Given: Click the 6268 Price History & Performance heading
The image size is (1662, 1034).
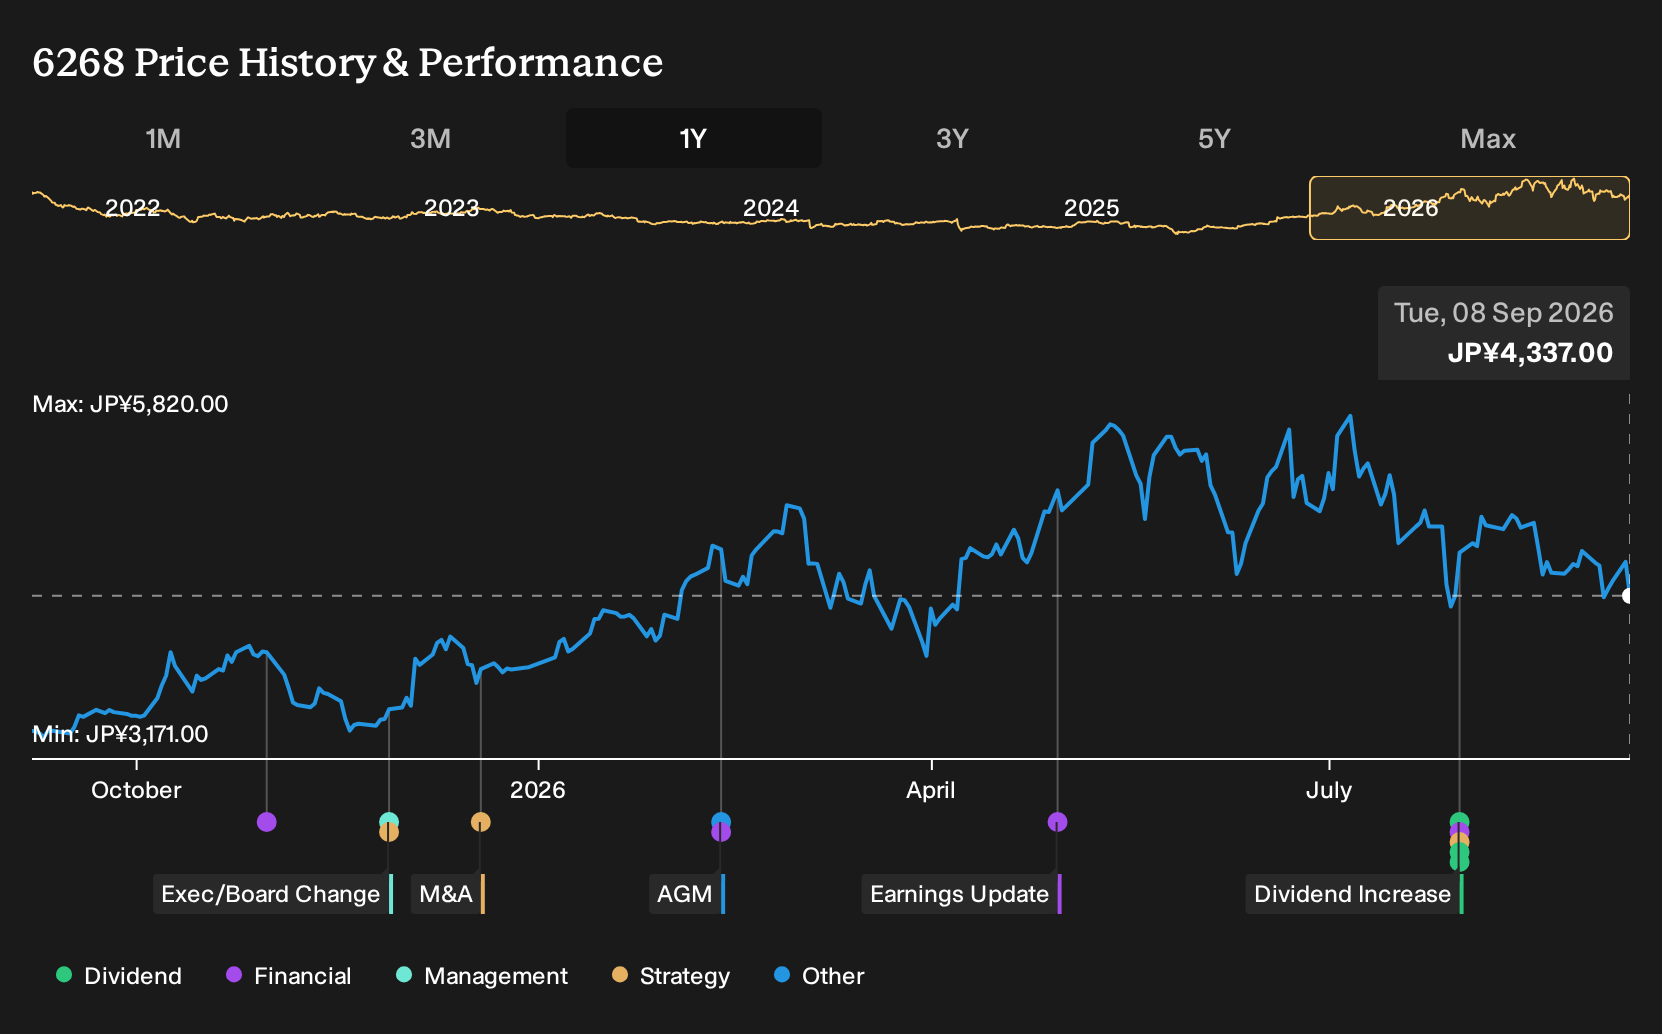Looking at the screenshot, I should coord(348,62).
